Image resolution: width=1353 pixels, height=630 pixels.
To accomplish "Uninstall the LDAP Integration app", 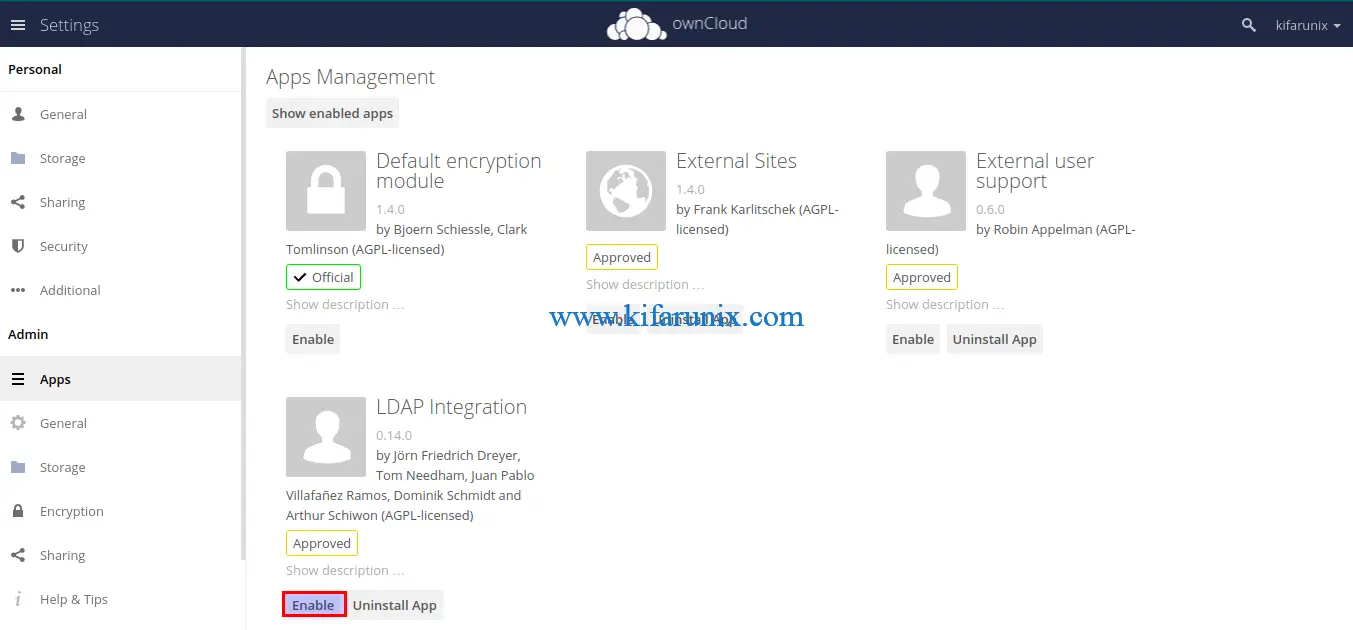I will [x=394, y=604].
